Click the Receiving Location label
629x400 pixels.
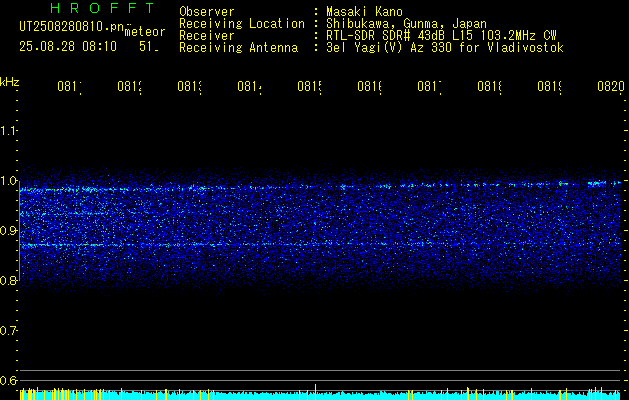(x=242, y=24)
